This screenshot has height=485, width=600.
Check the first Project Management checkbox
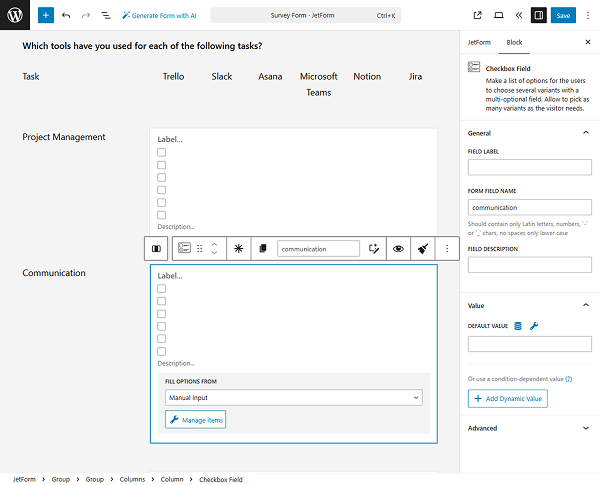pos(161,152)
